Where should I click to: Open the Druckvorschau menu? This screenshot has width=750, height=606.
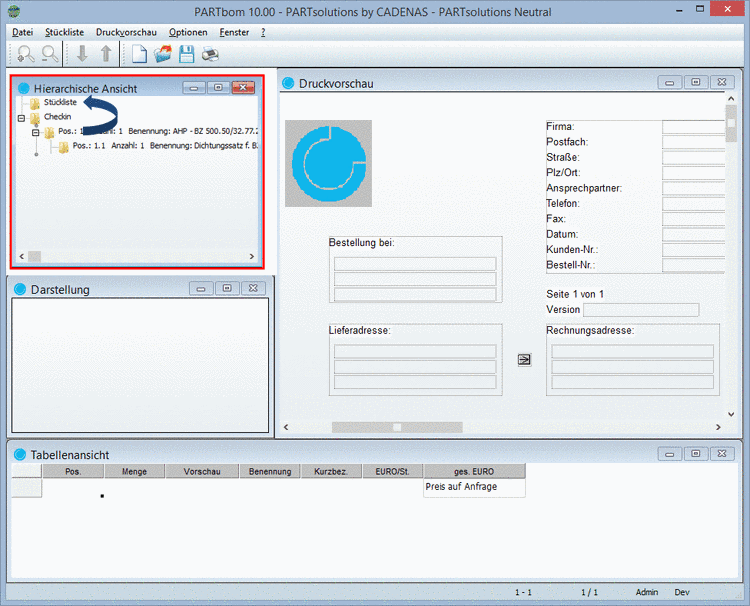126,32
